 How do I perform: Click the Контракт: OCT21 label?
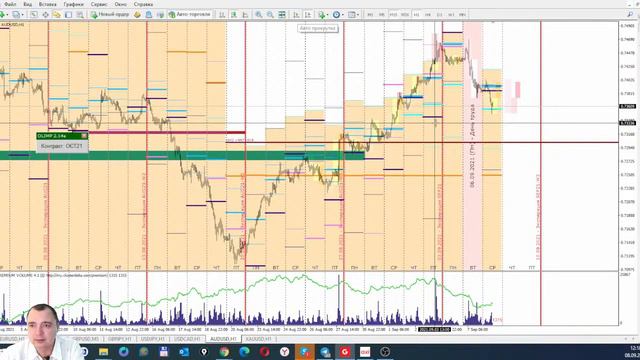click(62, 146)
